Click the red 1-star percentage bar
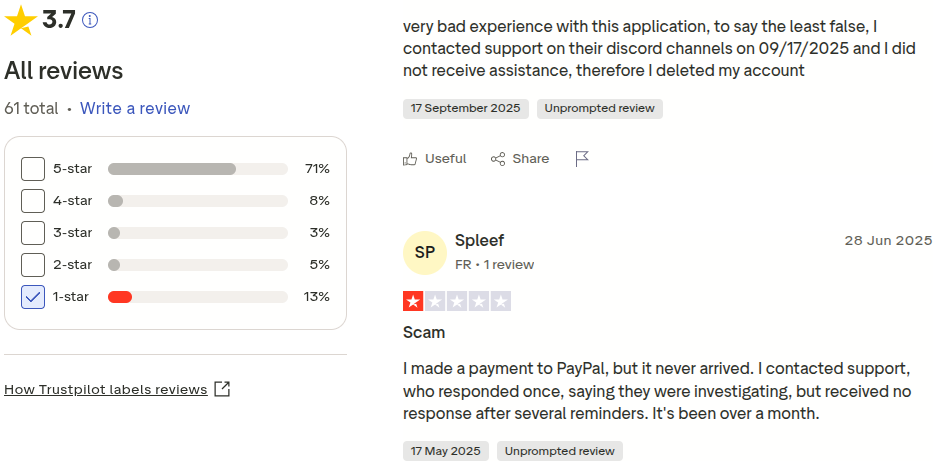Screen dimensions: 938x461 (120, 297)
